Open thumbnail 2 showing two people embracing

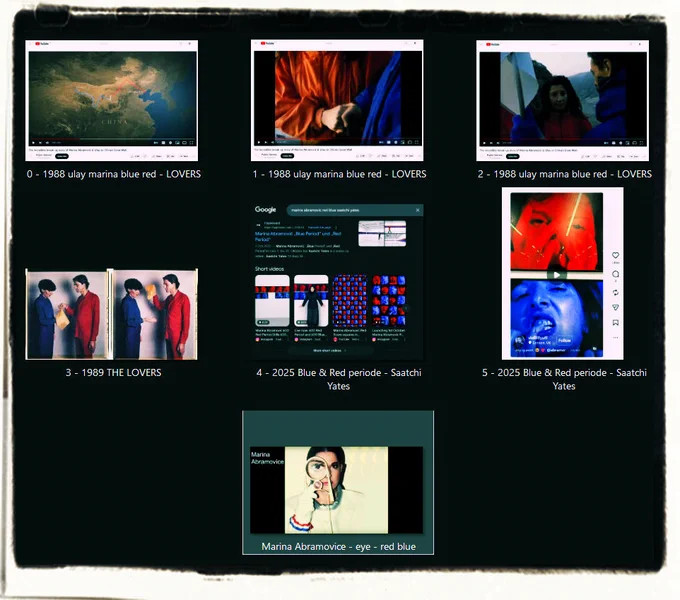[x=562, y=101]
